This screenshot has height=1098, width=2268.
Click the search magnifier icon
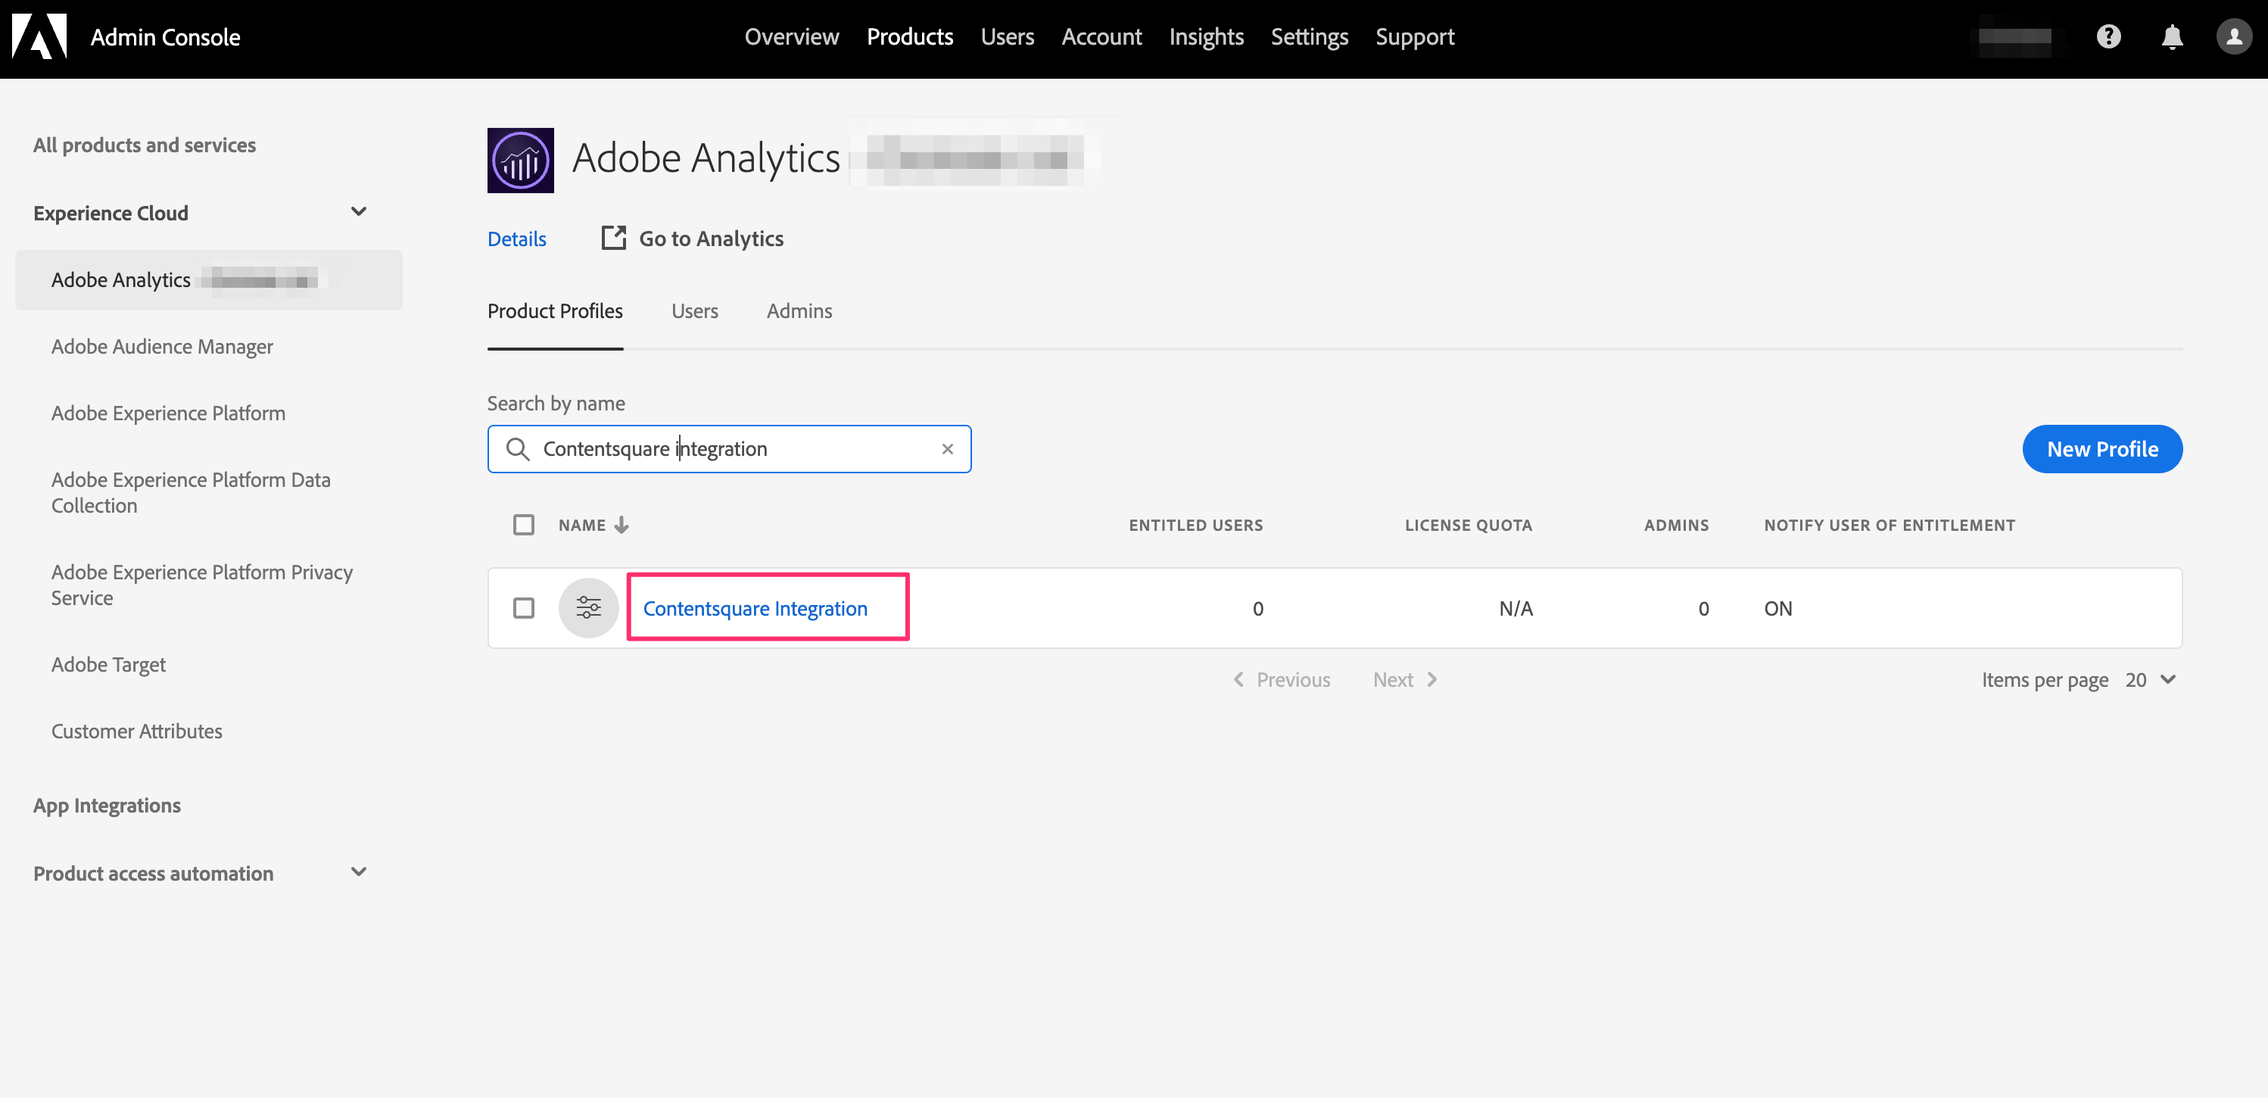click(517, 449)
